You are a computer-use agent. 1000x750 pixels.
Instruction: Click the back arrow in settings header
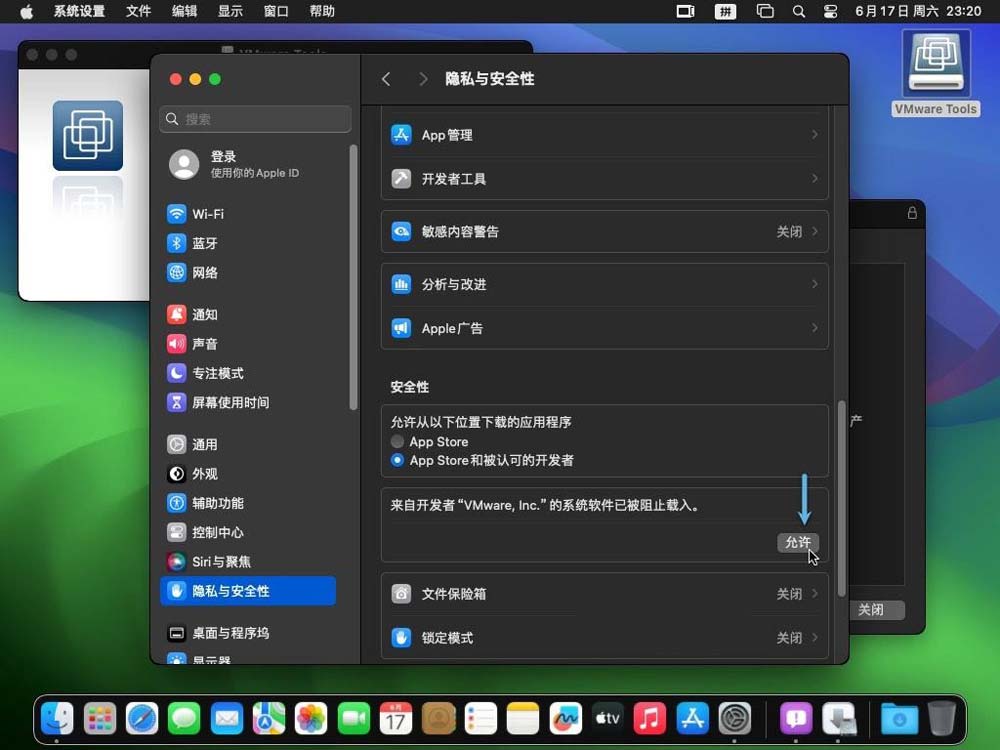click(387, 79)
